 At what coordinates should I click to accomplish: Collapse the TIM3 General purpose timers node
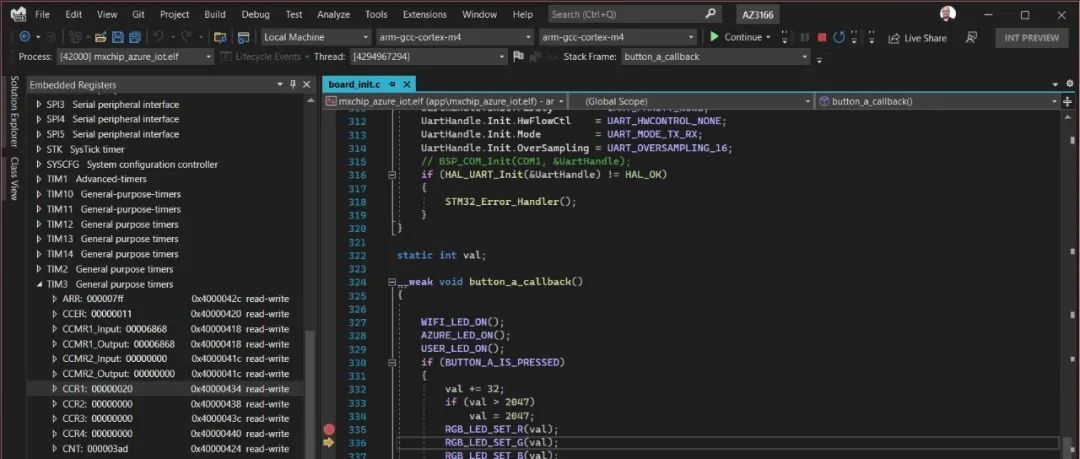point(39,284)
